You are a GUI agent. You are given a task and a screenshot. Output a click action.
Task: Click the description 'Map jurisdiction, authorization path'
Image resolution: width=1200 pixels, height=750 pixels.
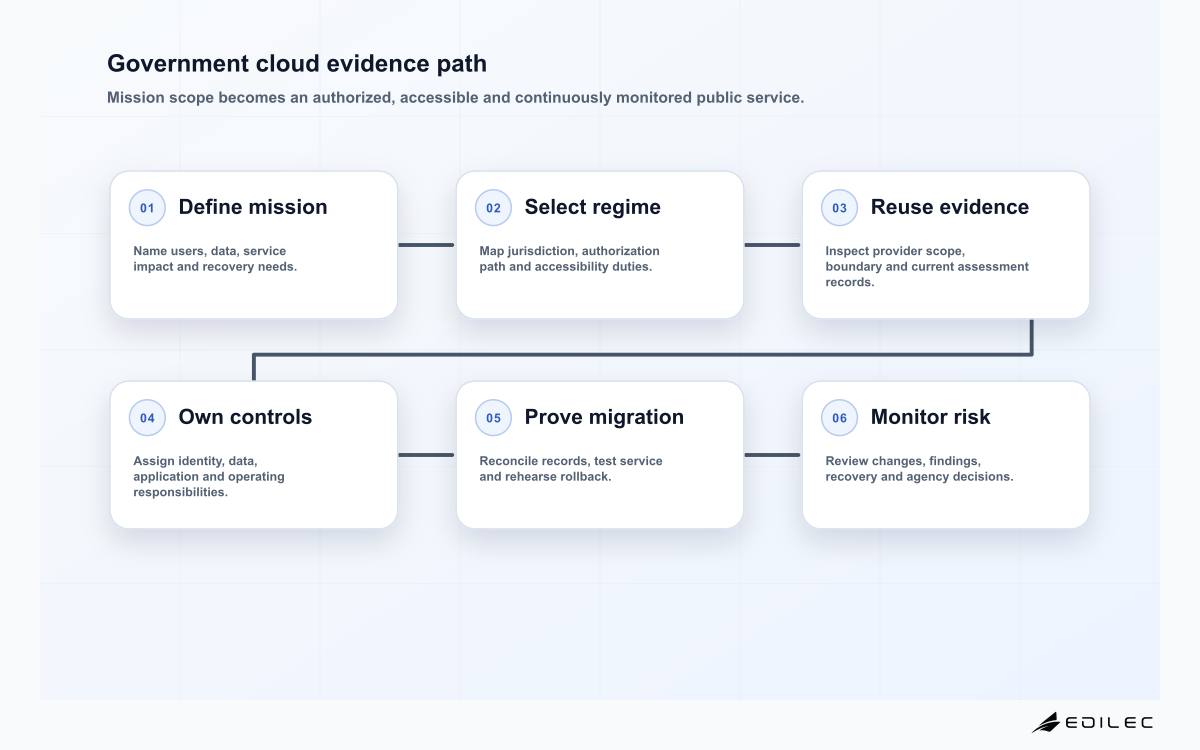569,259
